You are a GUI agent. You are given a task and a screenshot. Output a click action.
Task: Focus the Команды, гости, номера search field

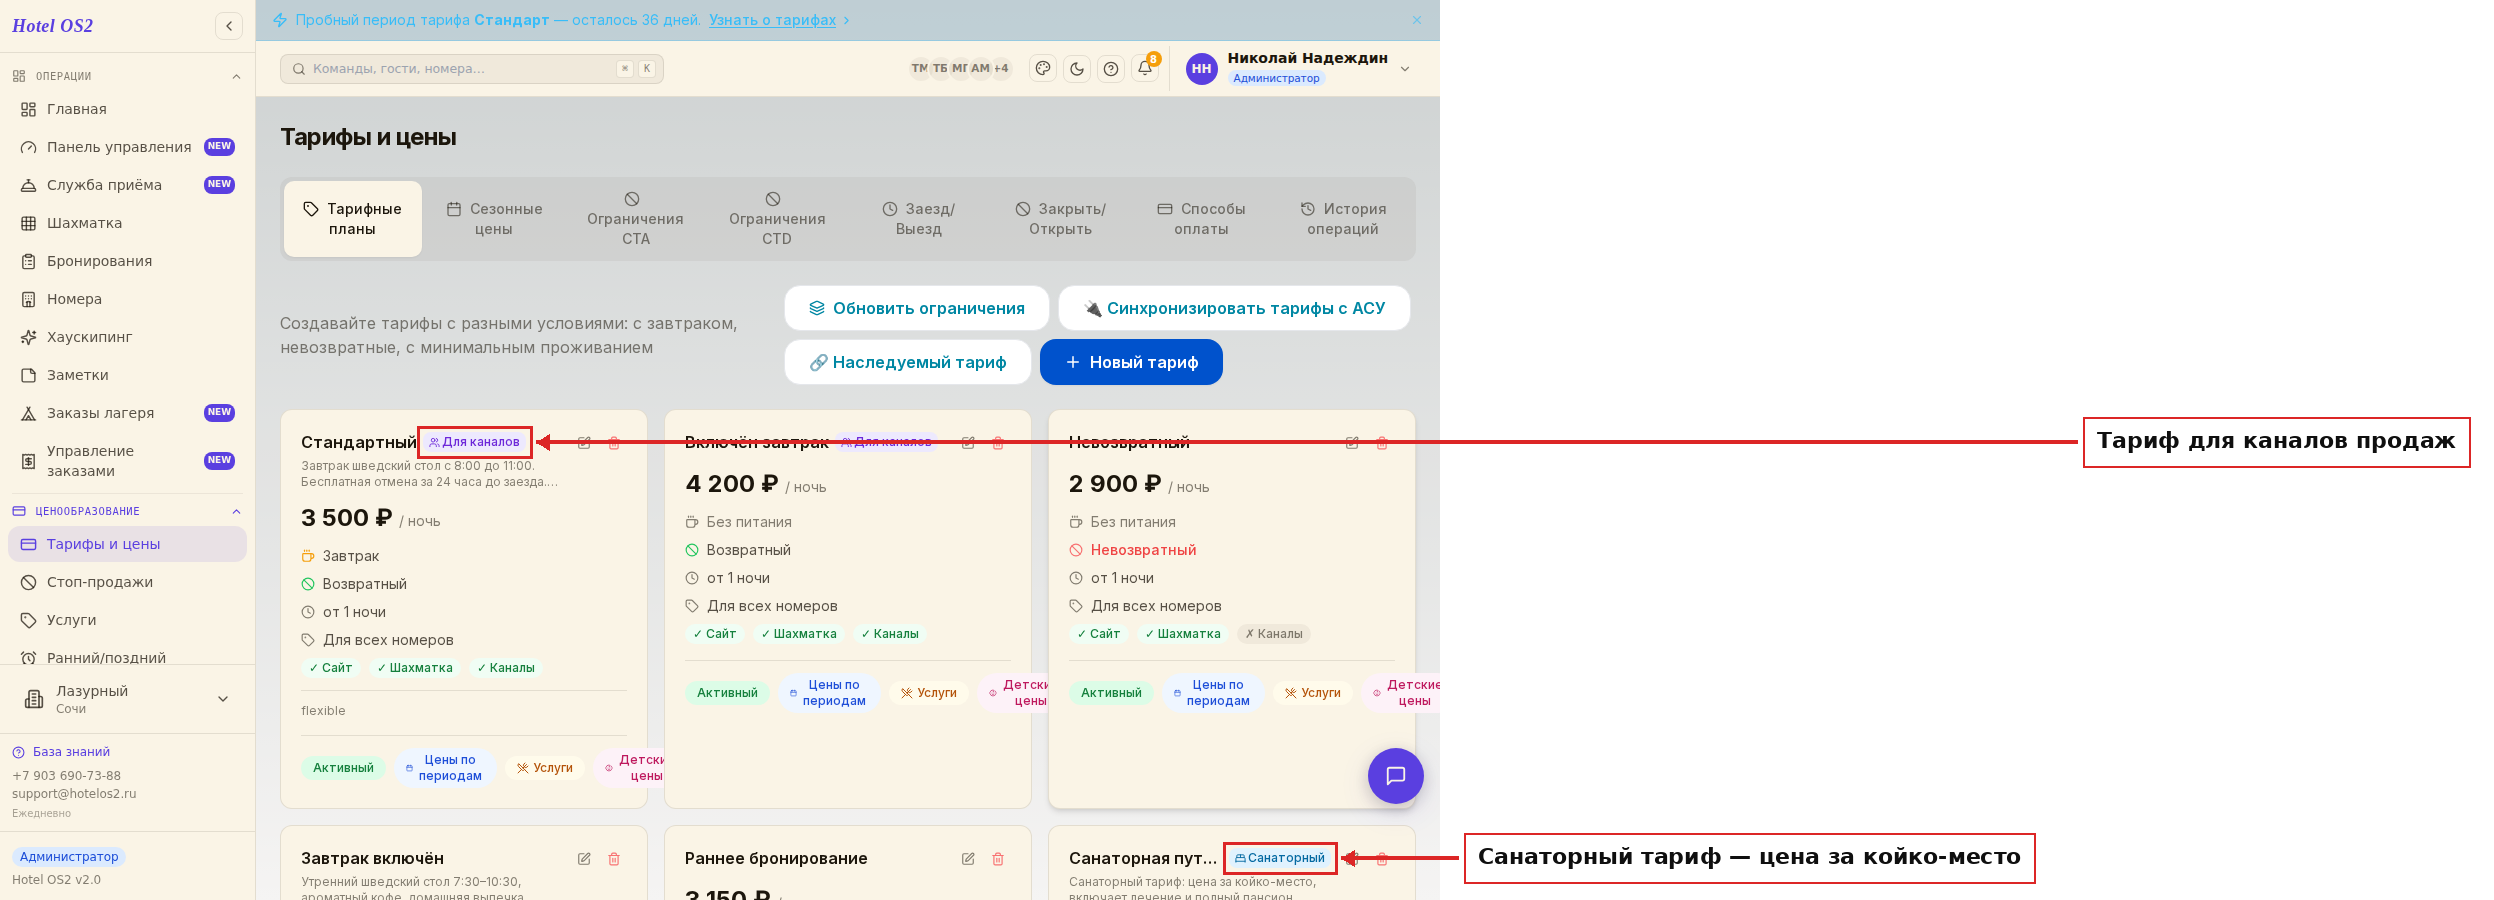coord(471,68)
